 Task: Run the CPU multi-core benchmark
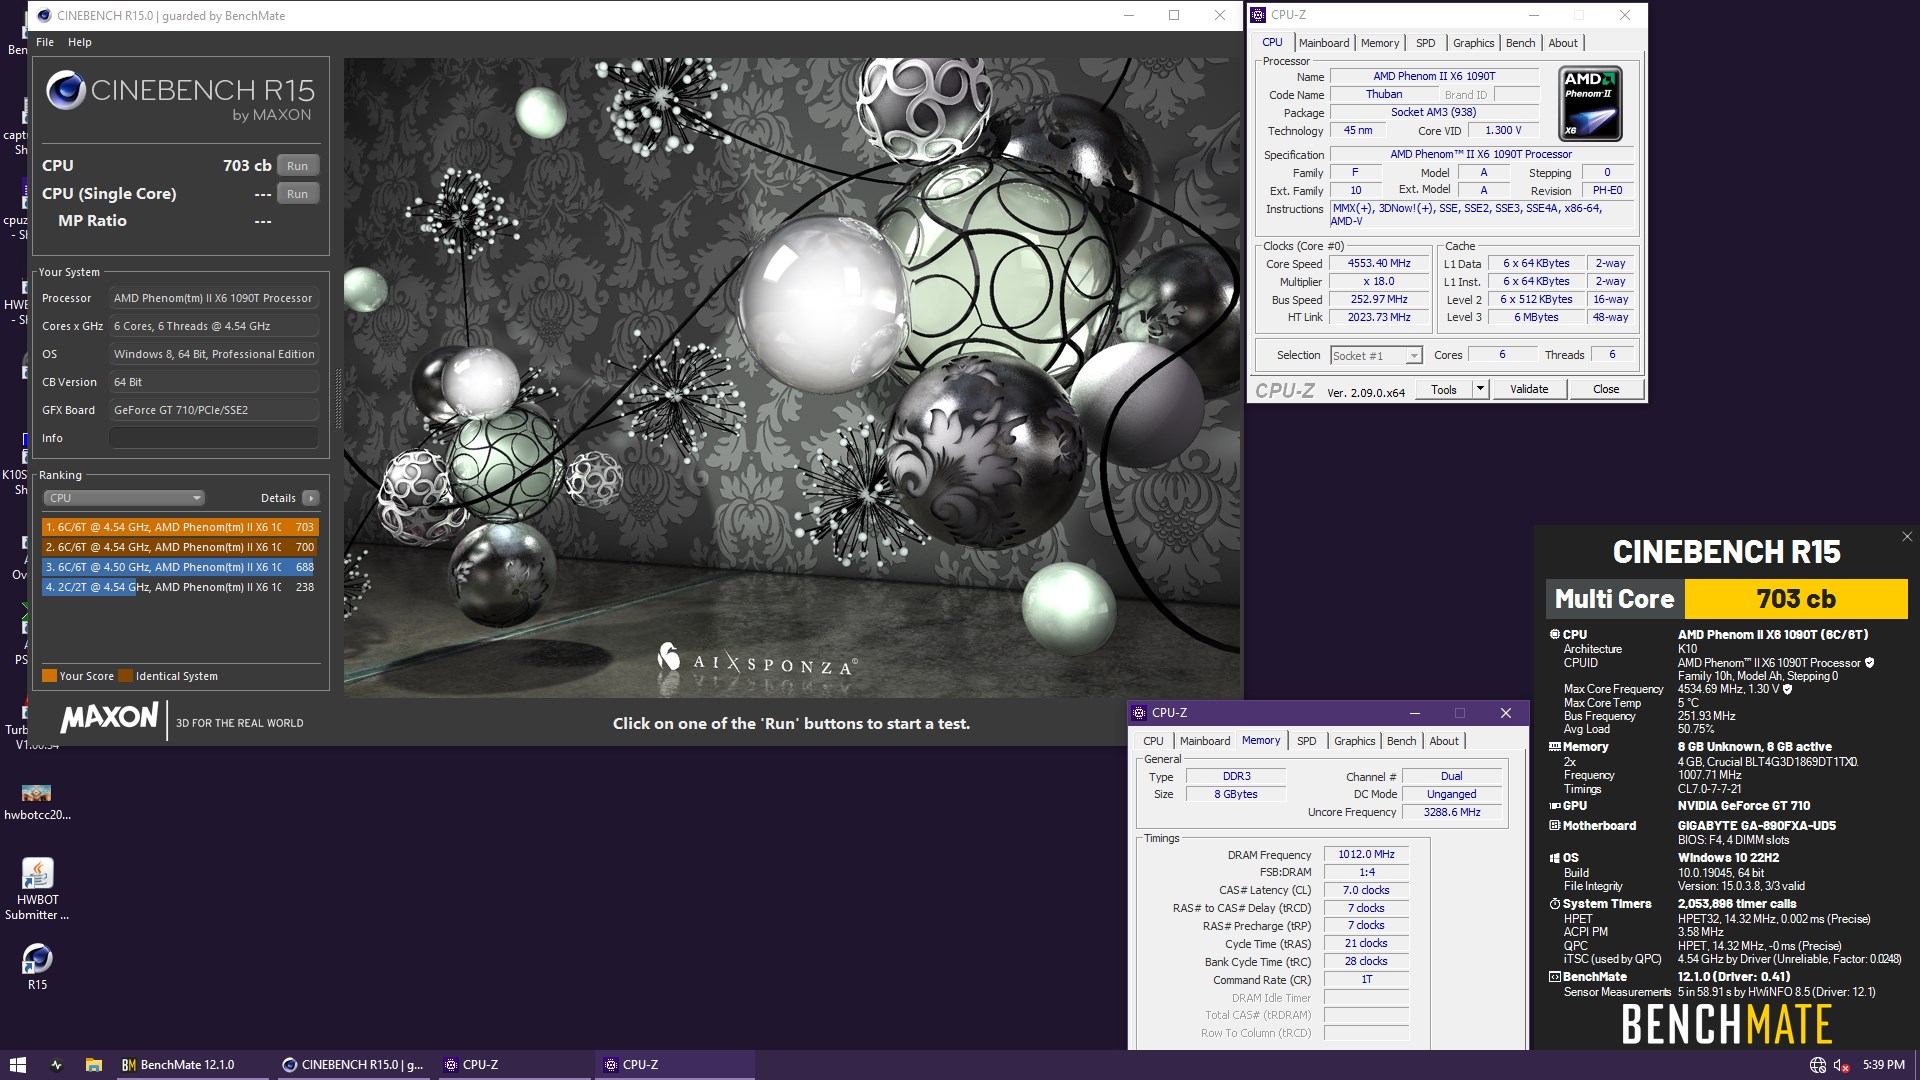297,166
